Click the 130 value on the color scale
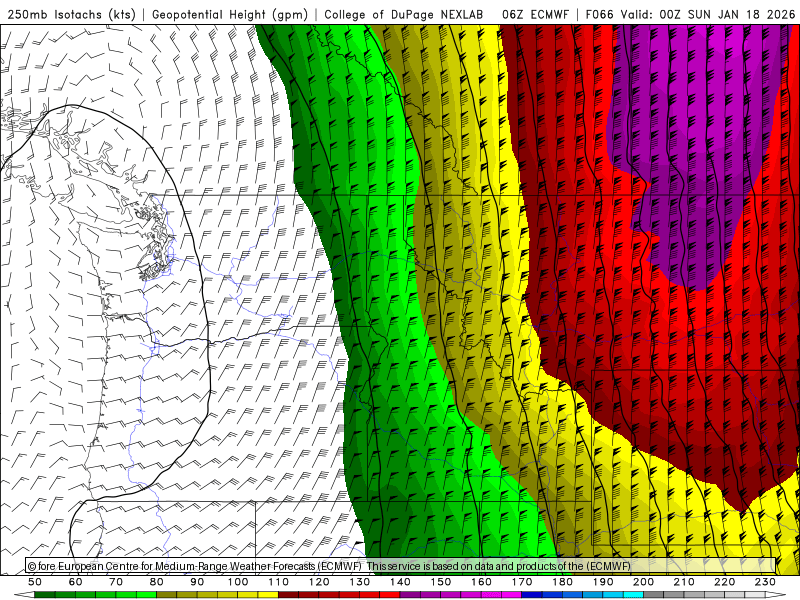This screenshot has width=800, height=600. pos(360,582)
